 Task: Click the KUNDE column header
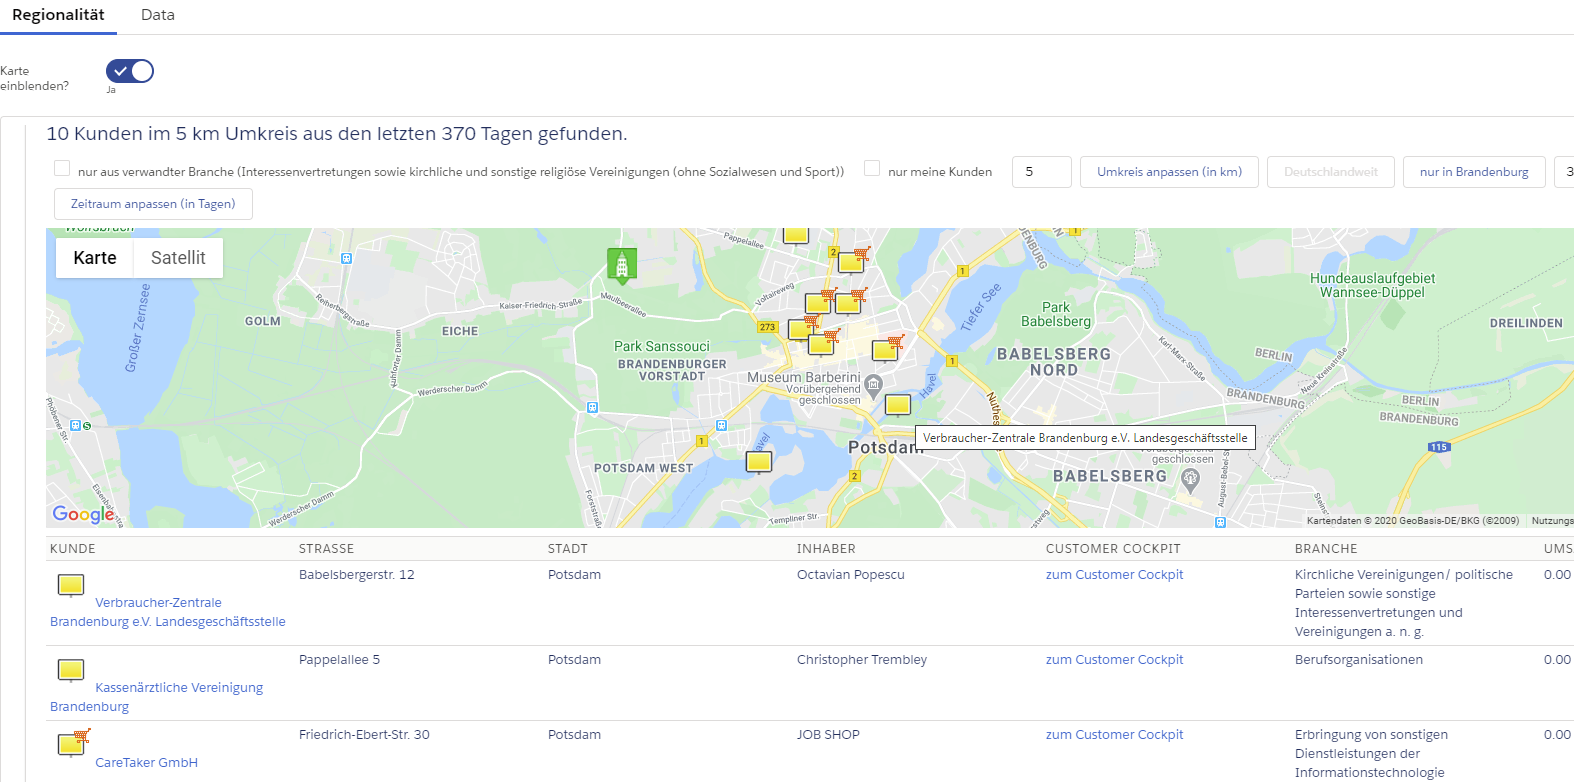tap(73, 549)
